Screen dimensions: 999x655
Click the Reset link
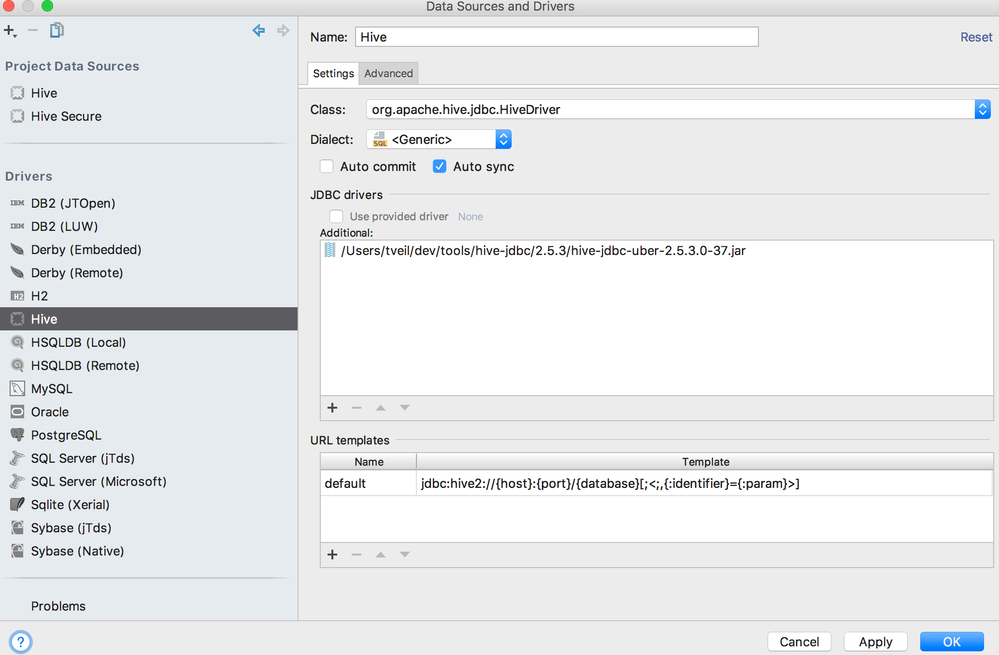[975, 37]
